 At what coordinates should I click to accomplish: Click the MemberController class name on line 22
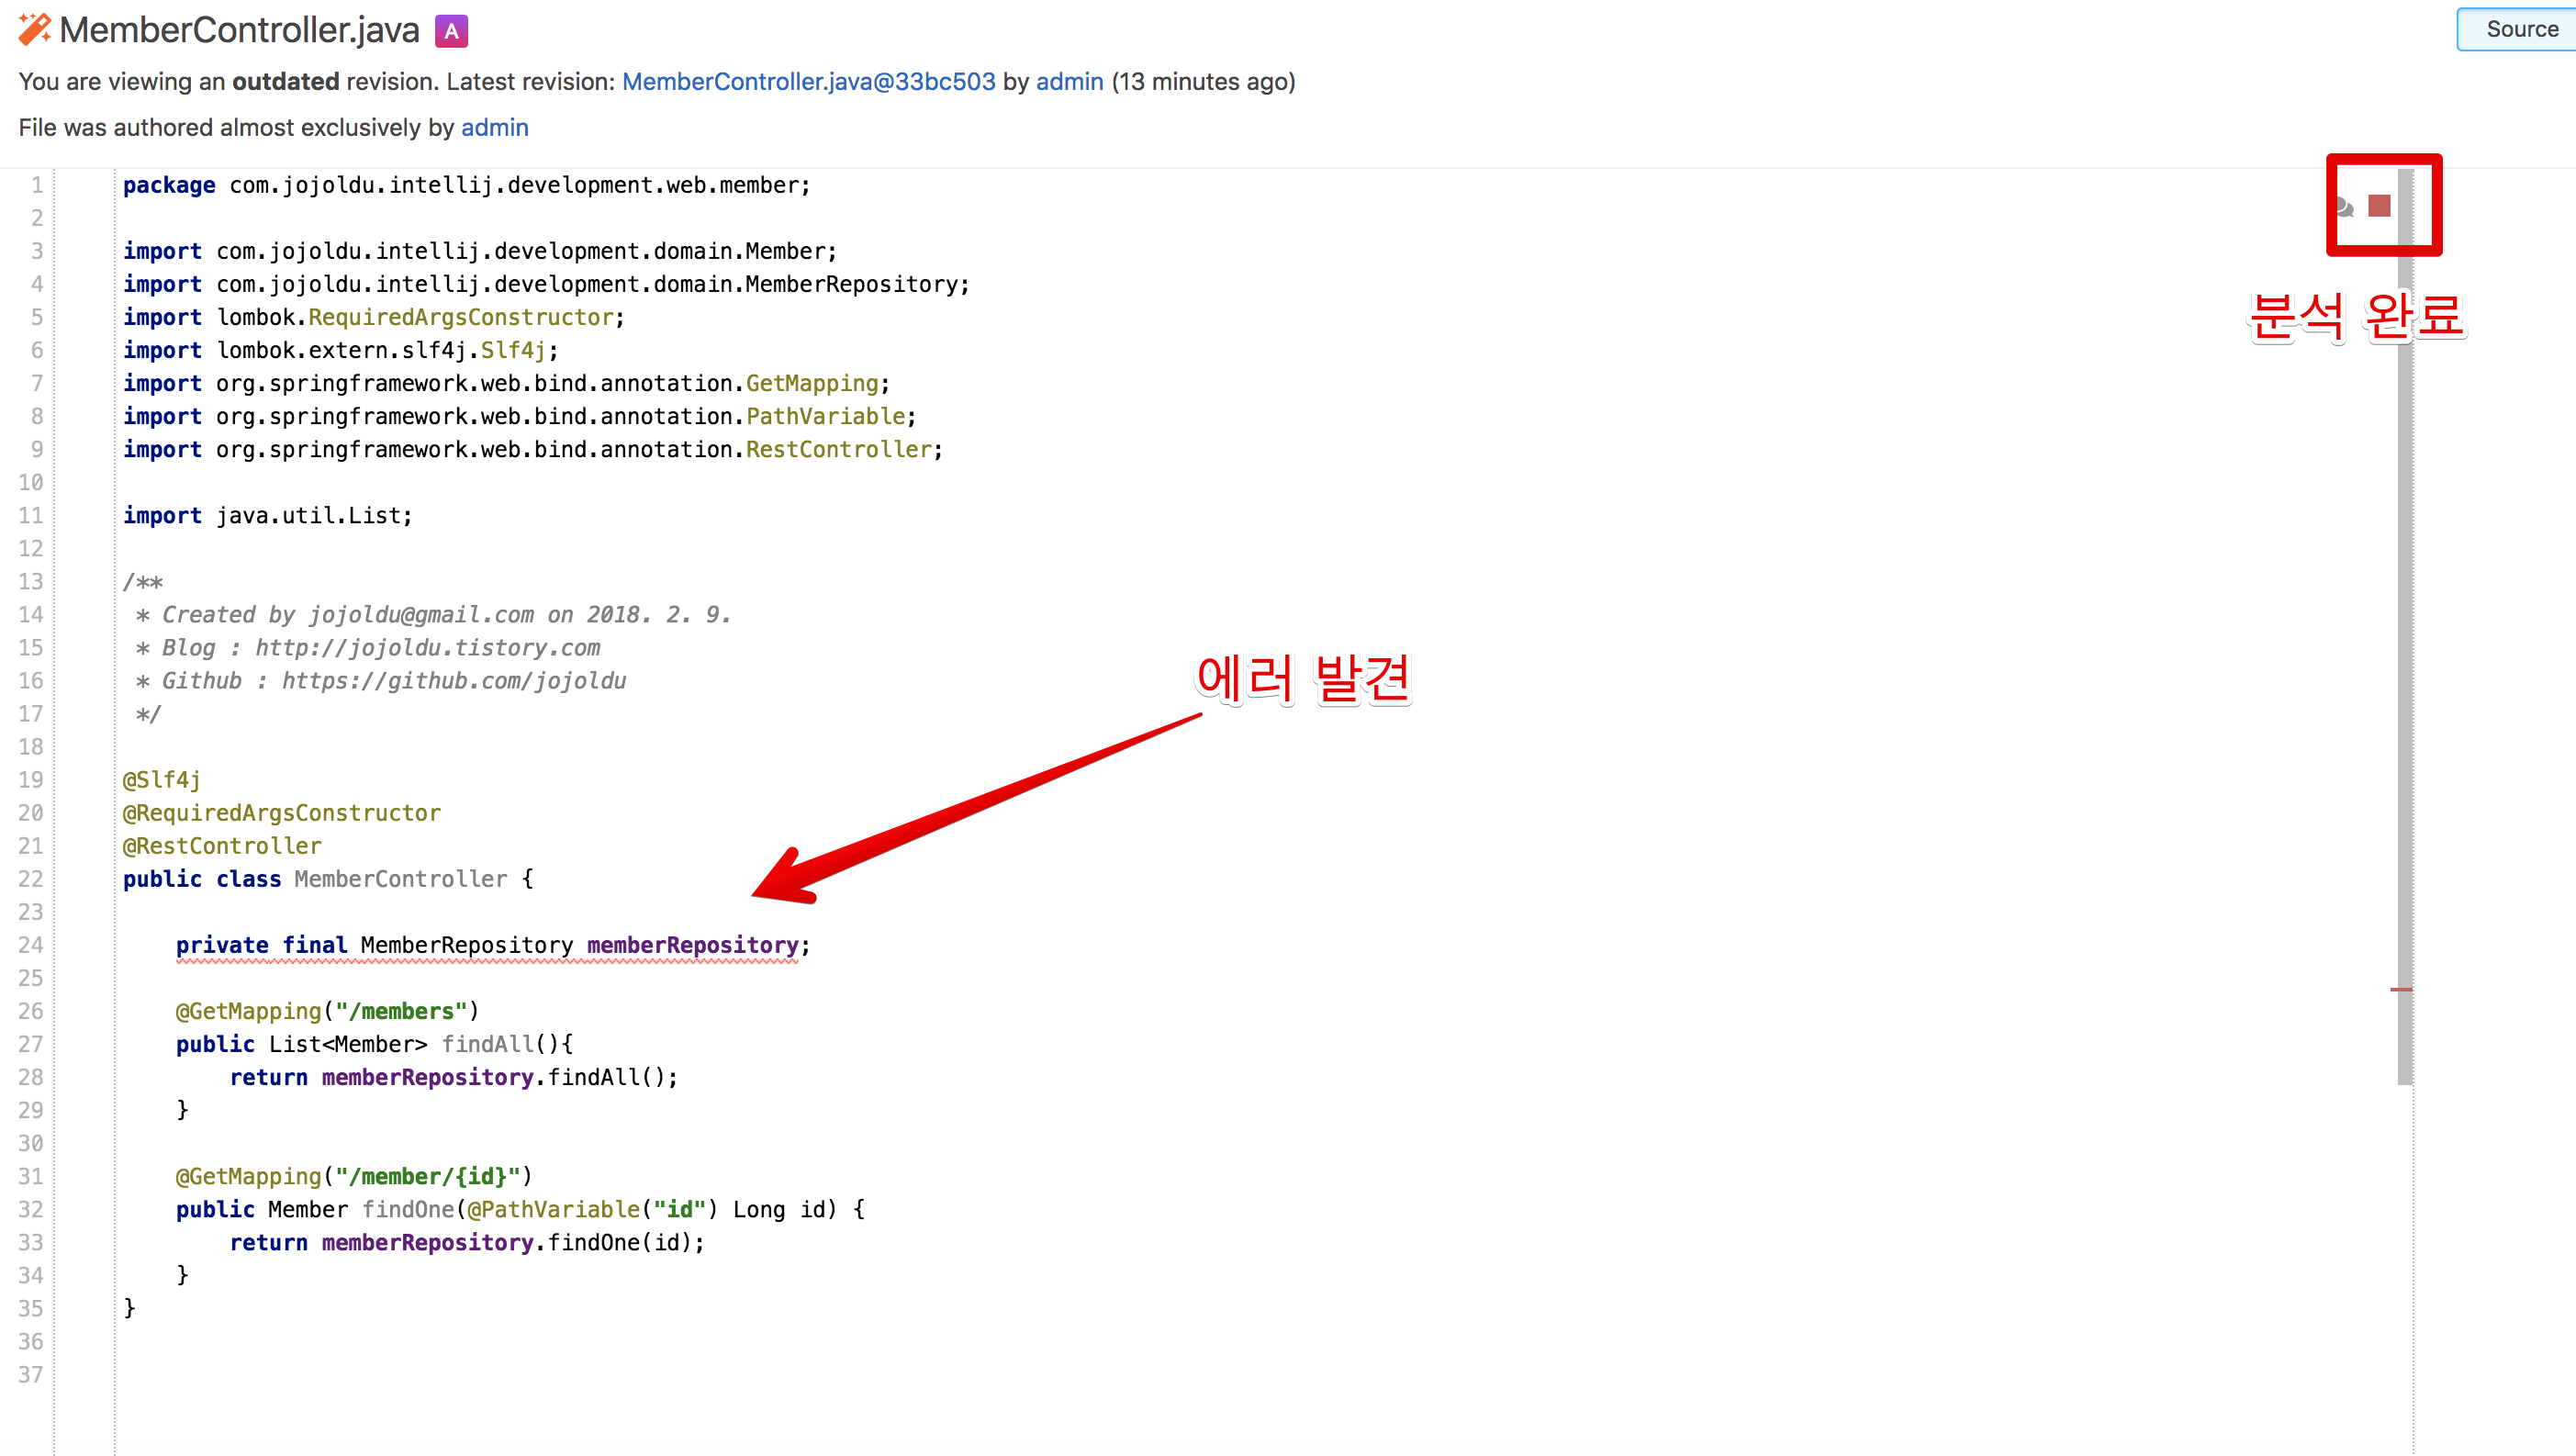(400, 879)
